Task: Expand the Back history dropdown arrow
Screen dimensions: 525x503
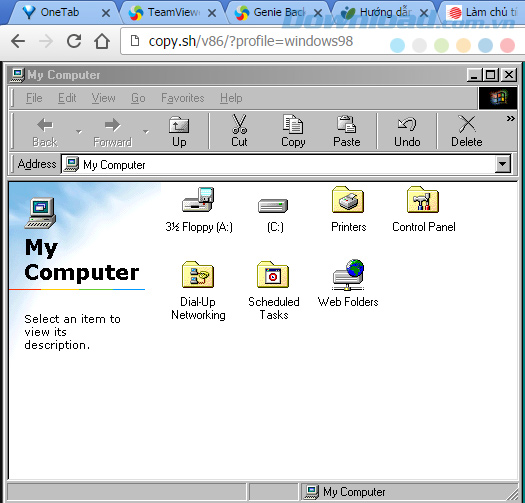Action: (79, 132)
